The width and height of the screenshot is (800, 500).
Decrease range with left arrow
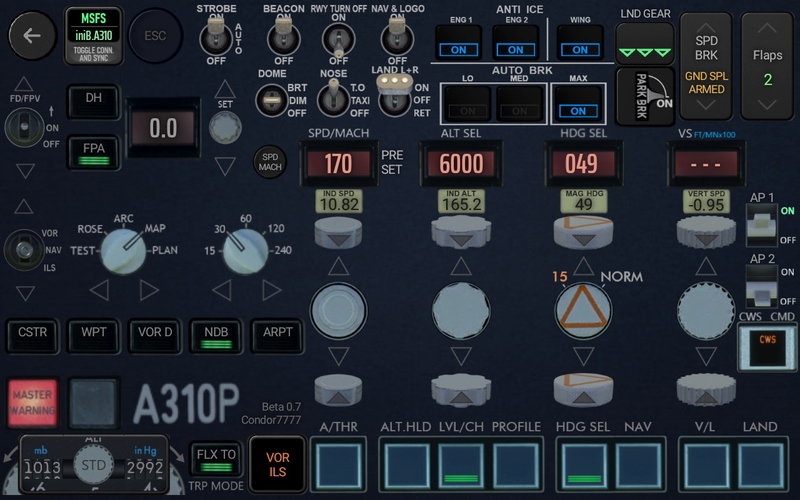tap(221, 290)
